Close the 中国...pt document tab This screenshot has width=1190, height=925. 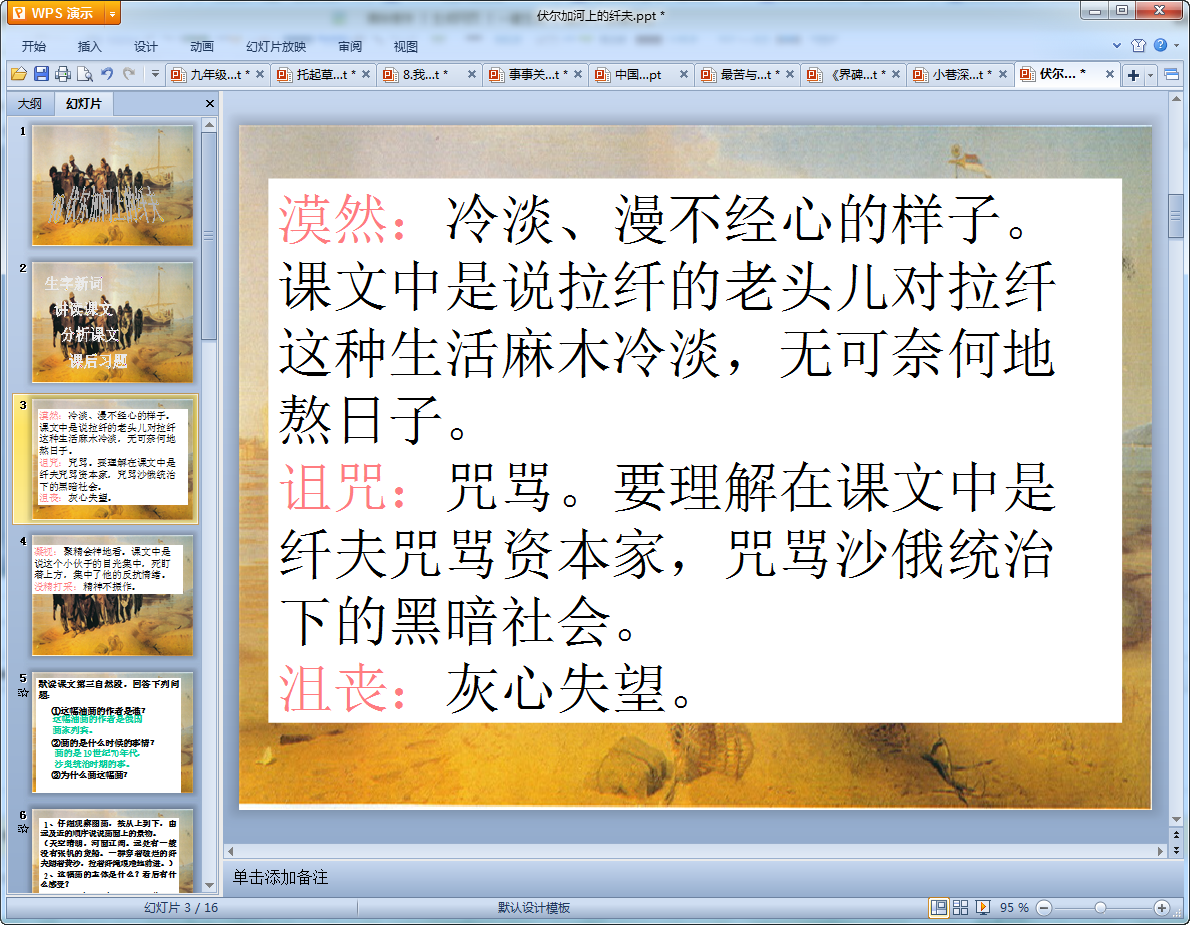(684, 74)
